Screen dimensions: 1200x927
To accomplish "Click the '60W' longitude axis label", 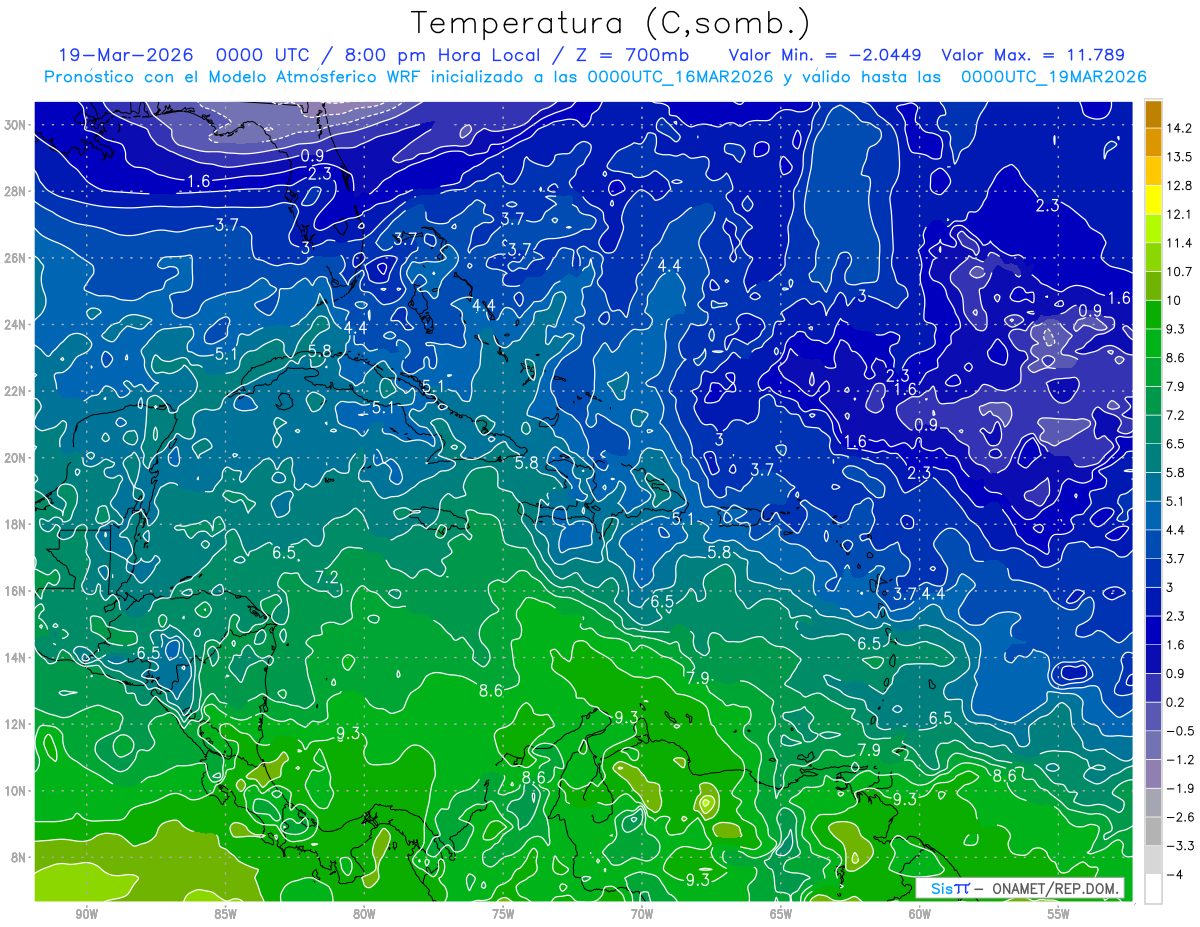I will pyautogui.click(x=920, y=914).
